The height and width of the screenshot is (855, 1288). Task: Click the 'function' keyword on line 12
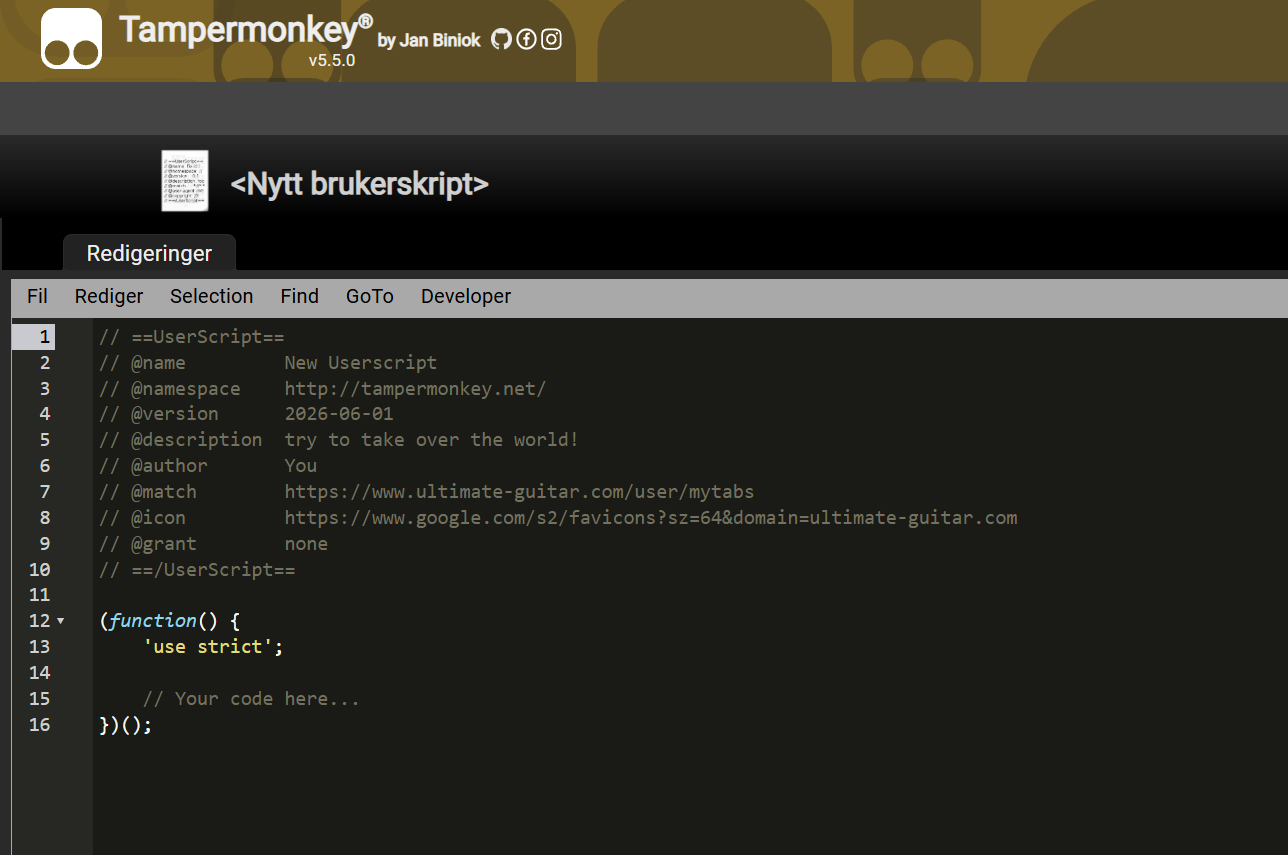pyautogui.click(x=154, y=621)
